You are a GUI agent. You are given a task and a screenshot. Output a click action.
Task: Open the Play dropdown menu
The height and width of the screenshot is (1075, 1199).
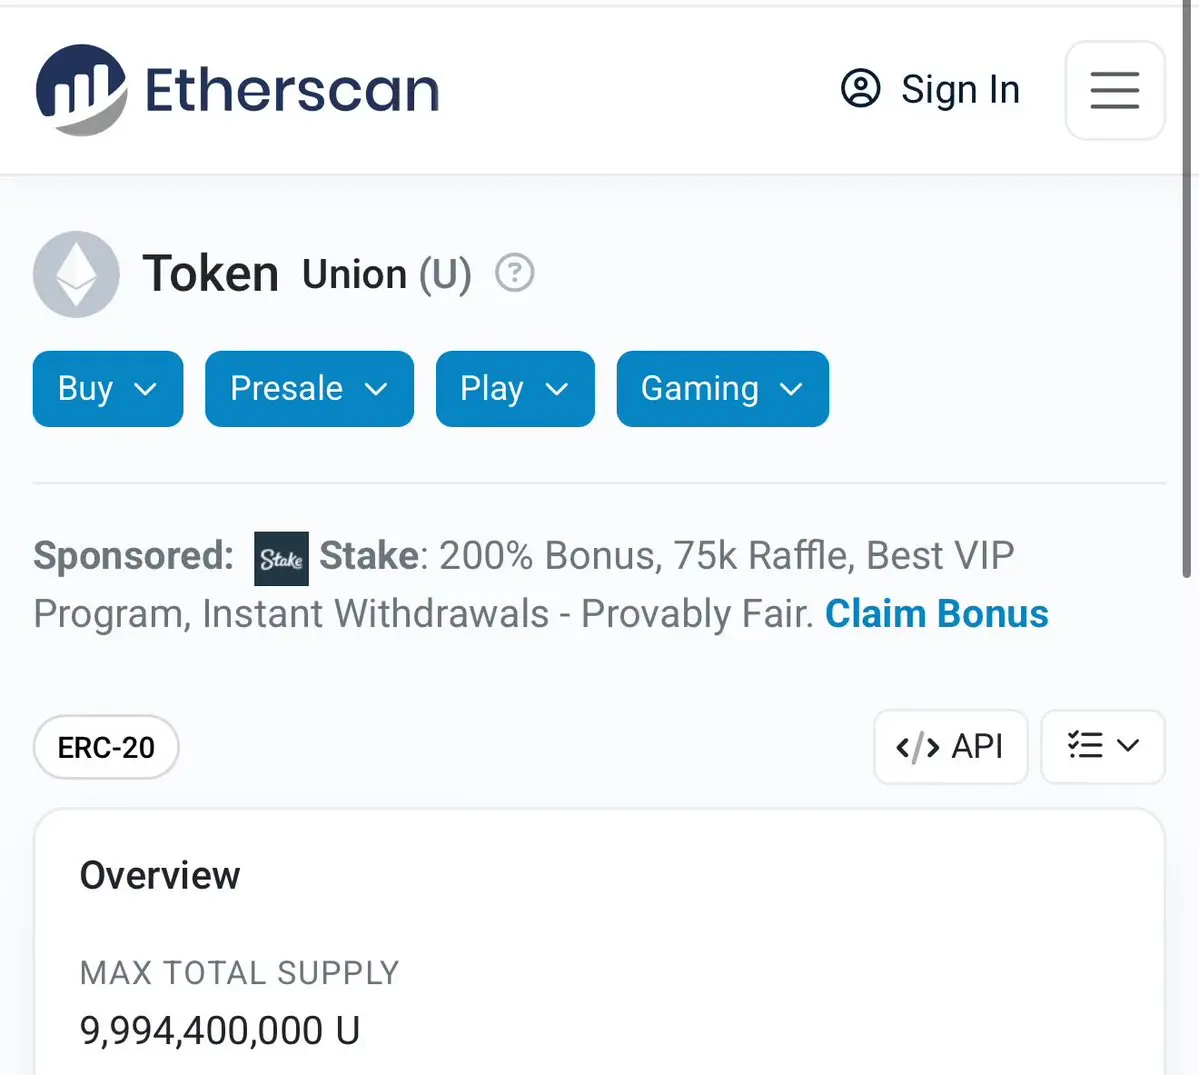click(x=515, y=388)
